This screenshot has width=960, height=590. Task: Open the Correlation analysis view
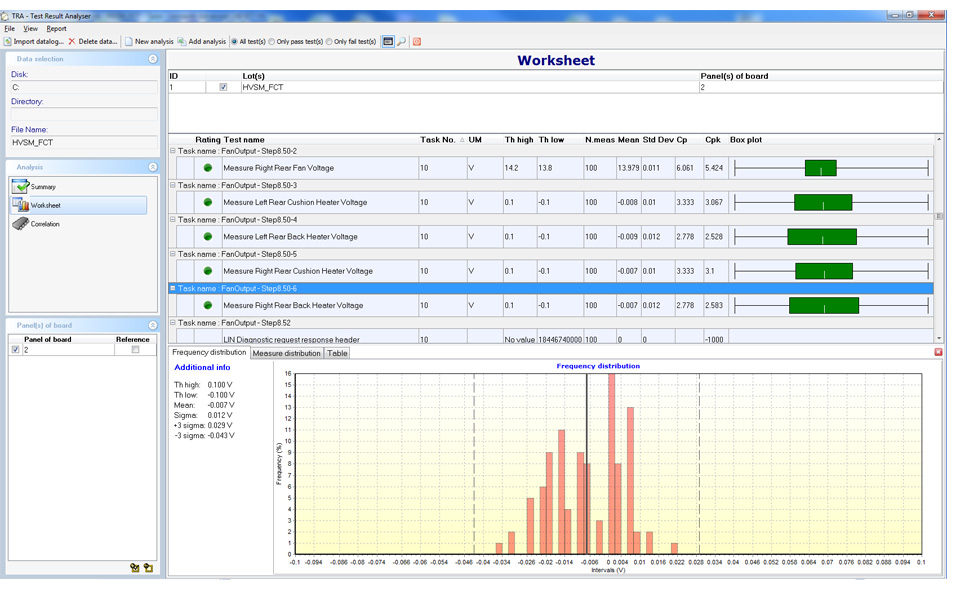coord(45,224)
